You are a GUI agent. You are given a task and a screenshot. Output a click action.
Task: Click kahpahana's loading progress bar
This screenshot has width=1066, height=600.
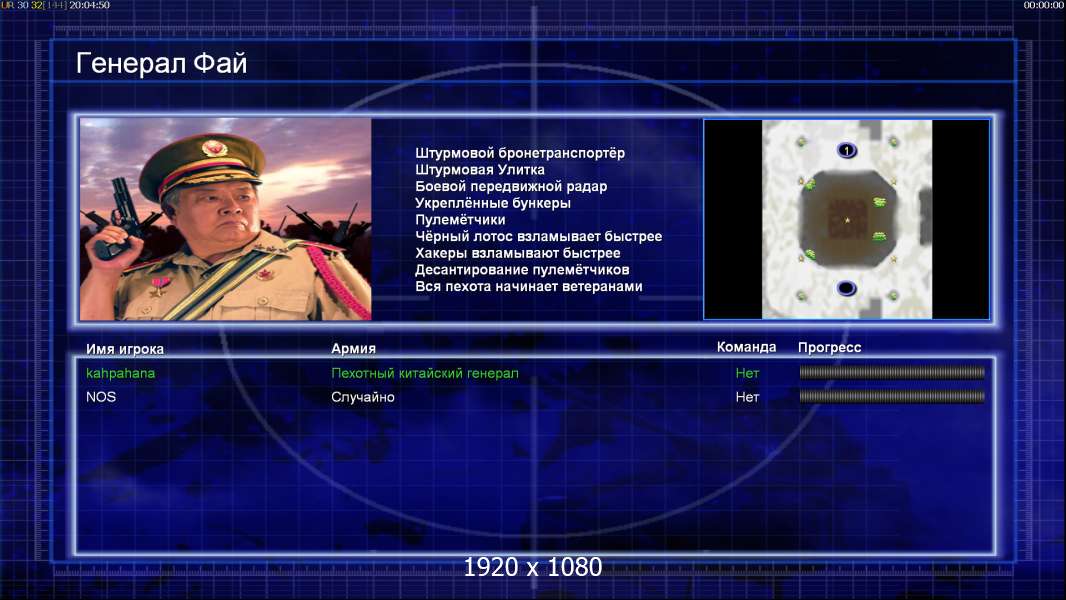click(x=892, y=372)
